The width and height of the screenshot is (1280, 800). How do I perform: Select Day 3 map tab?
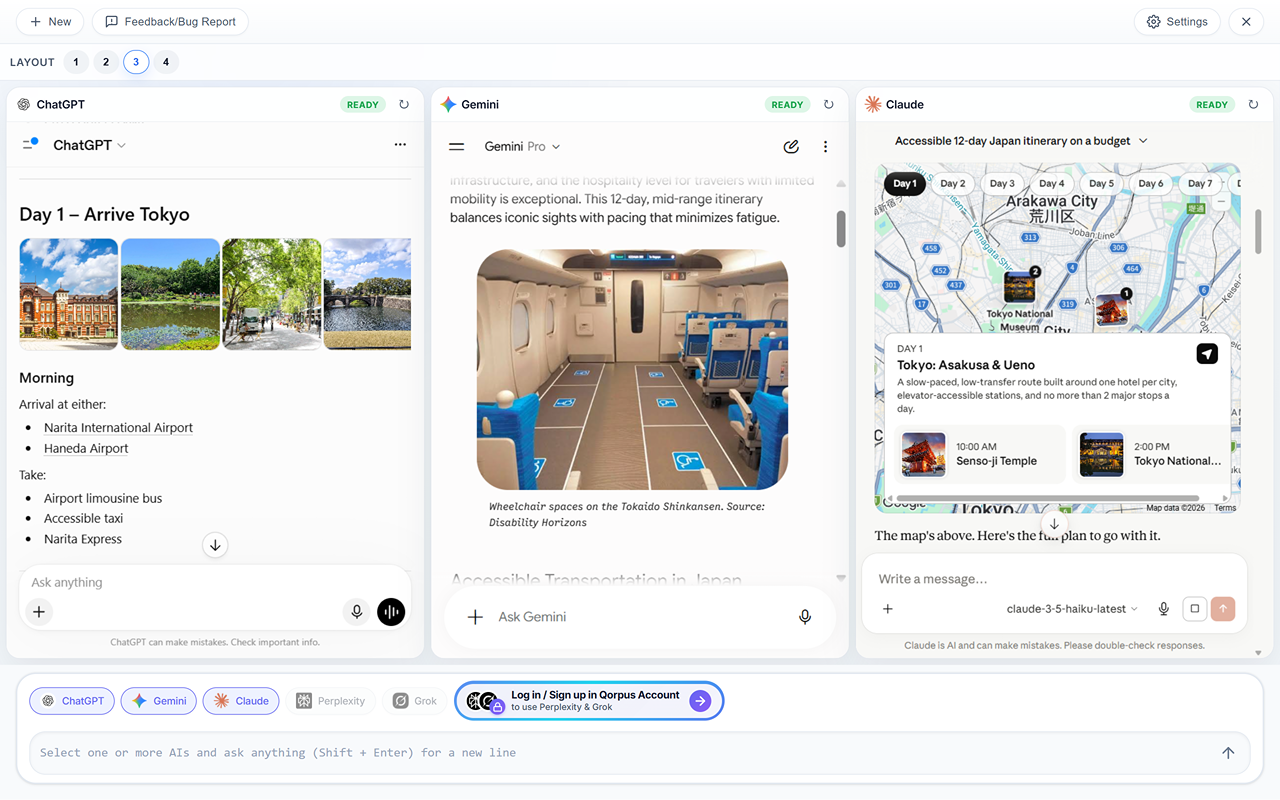coord(1002,184)
